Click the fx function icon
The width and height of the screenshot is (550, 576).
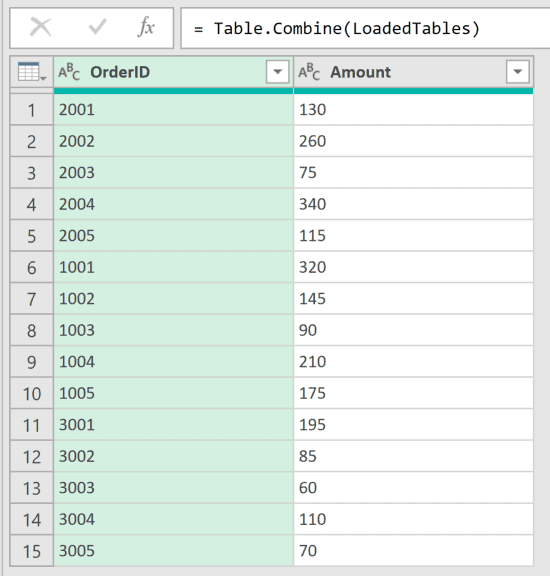(146, 28)
